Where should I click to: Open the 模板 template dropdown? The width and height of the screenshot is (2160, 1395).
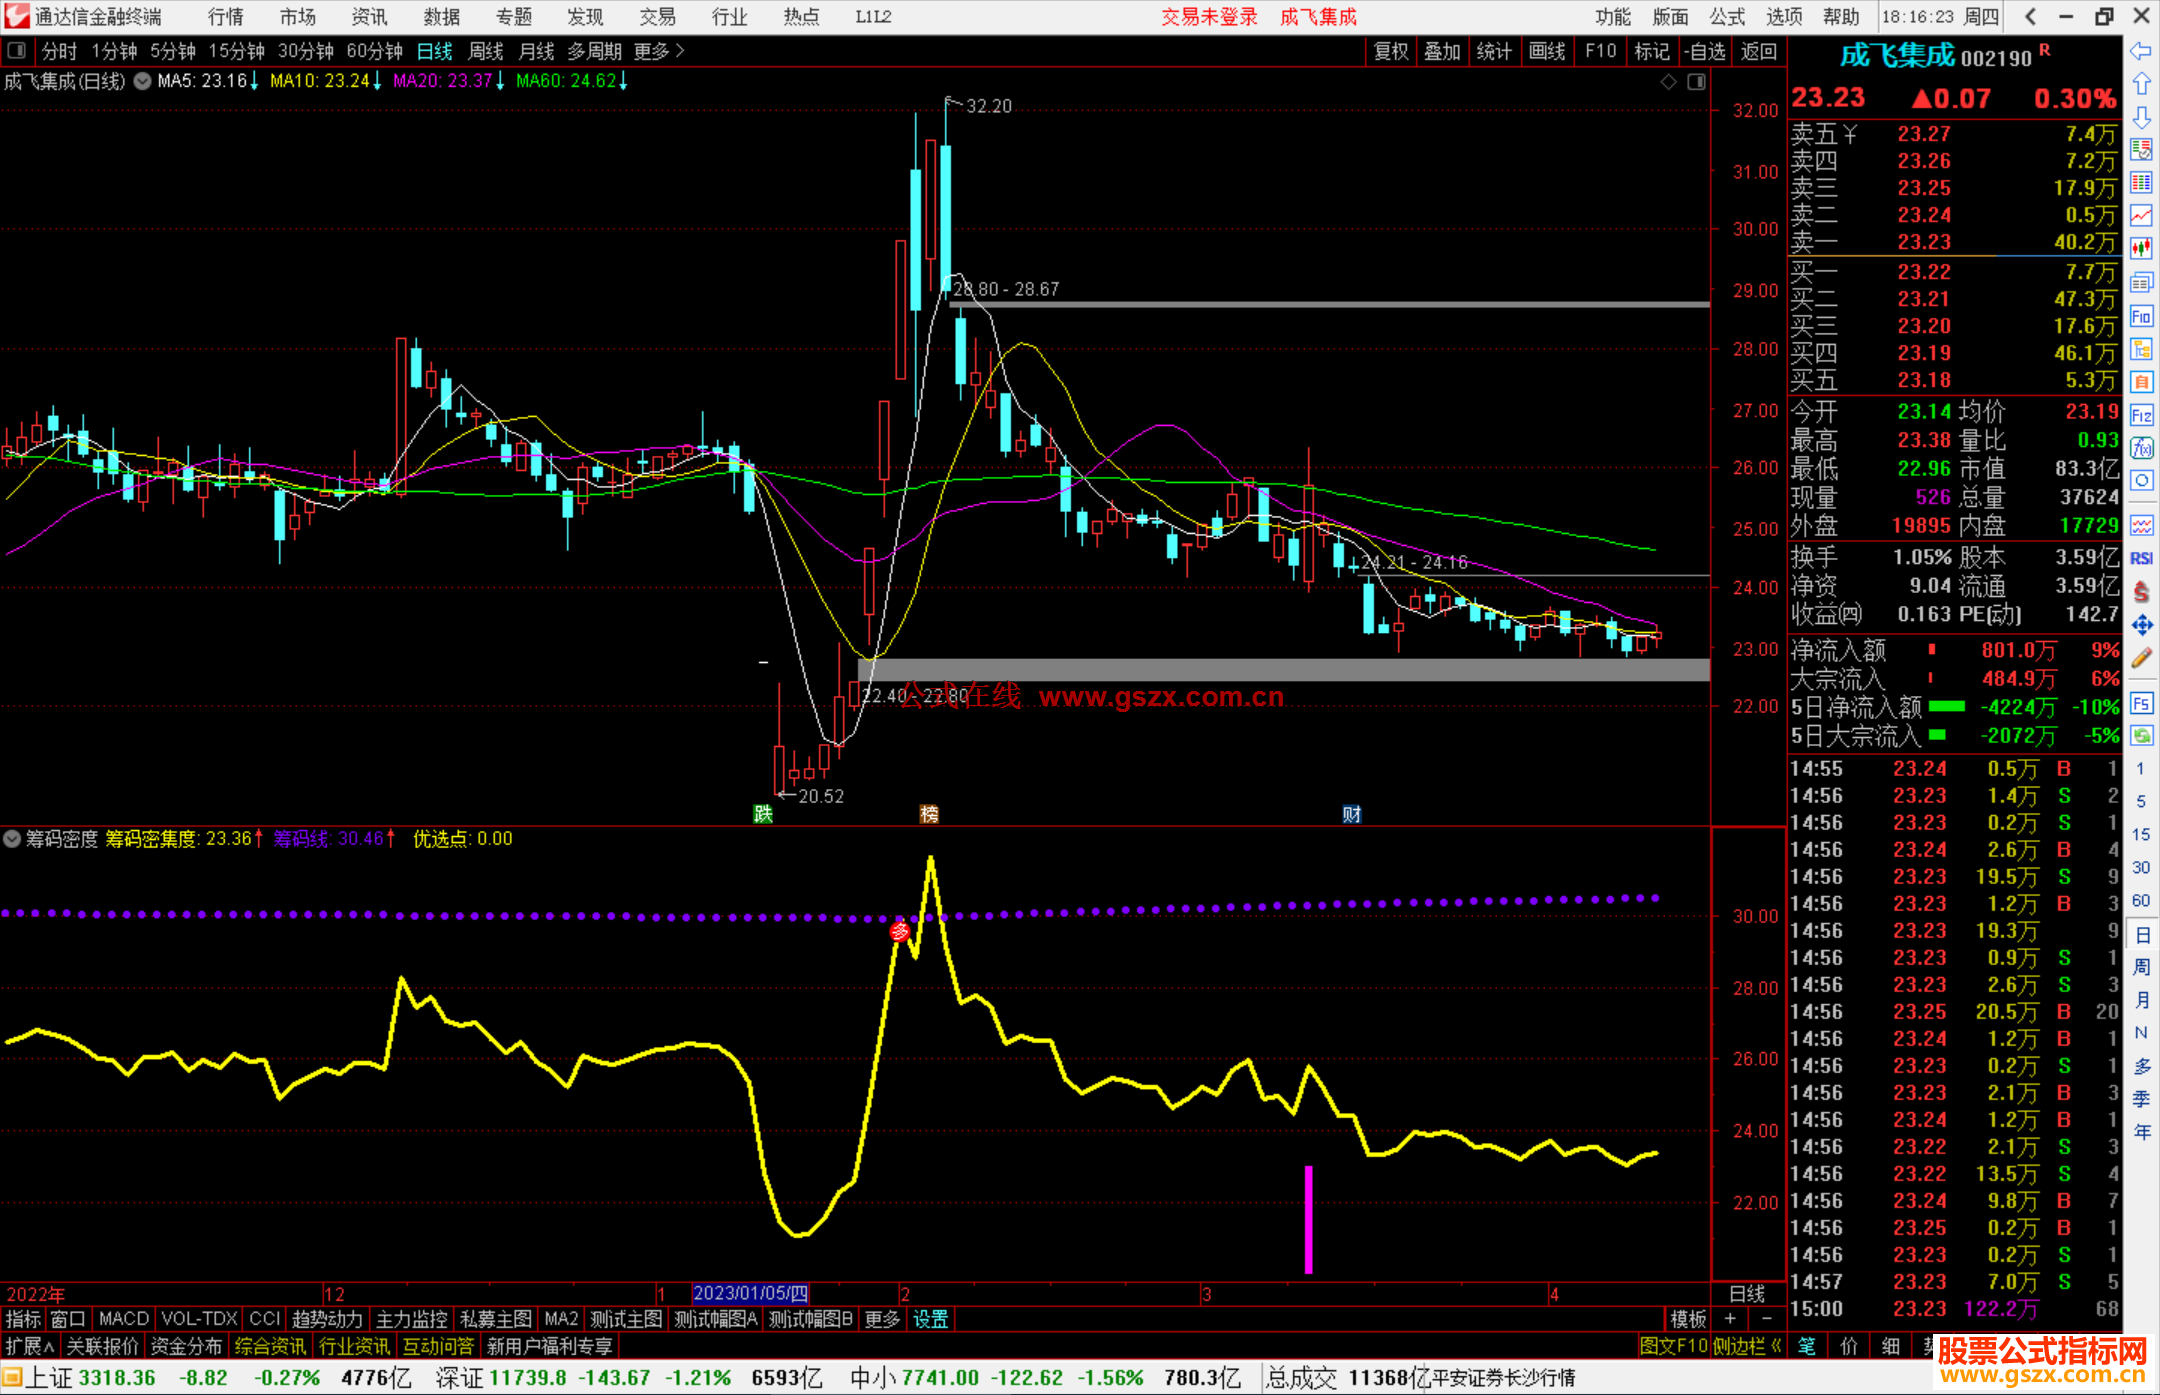coord(1689,1319)
